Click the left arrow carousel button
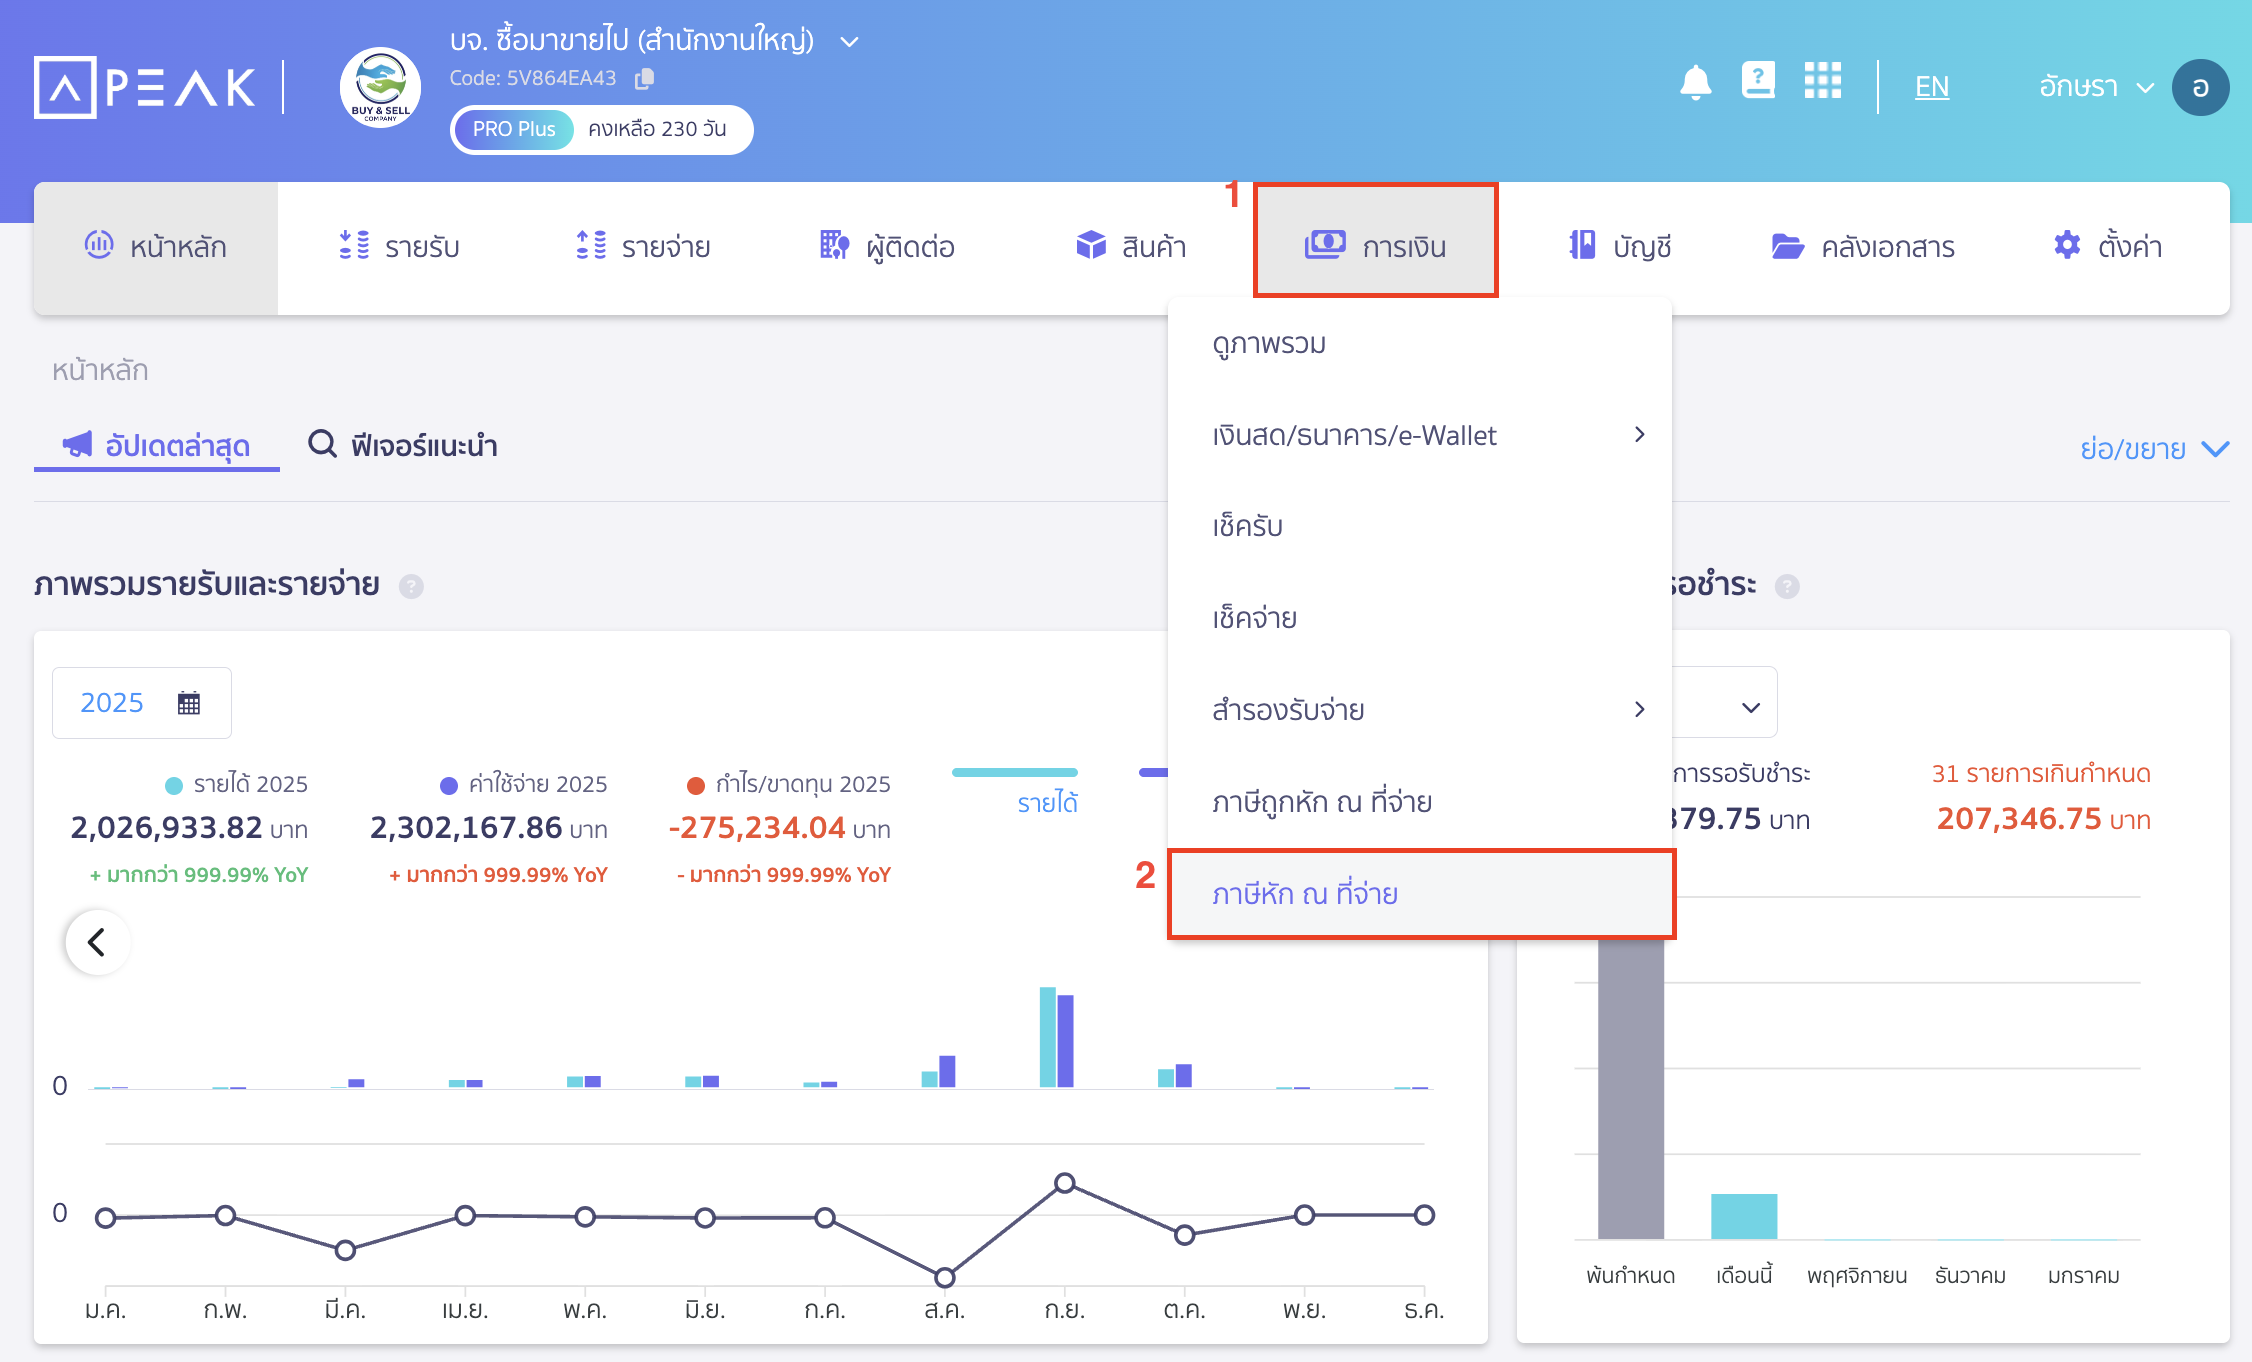The image size is (2252, 1362). pos(97,942)
